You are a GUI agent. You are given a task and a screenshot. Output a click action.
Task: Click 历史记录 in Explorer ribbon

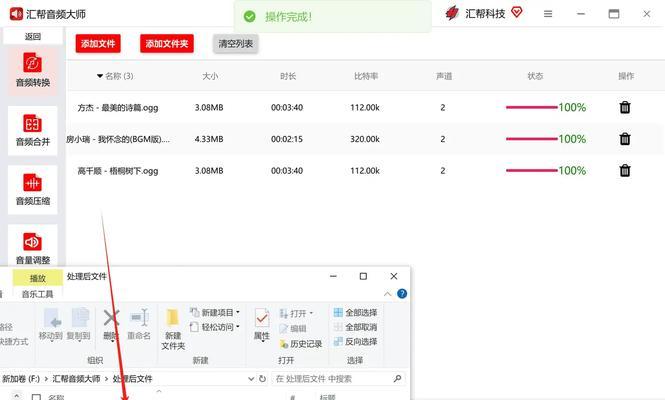click(x=301, y=344)
